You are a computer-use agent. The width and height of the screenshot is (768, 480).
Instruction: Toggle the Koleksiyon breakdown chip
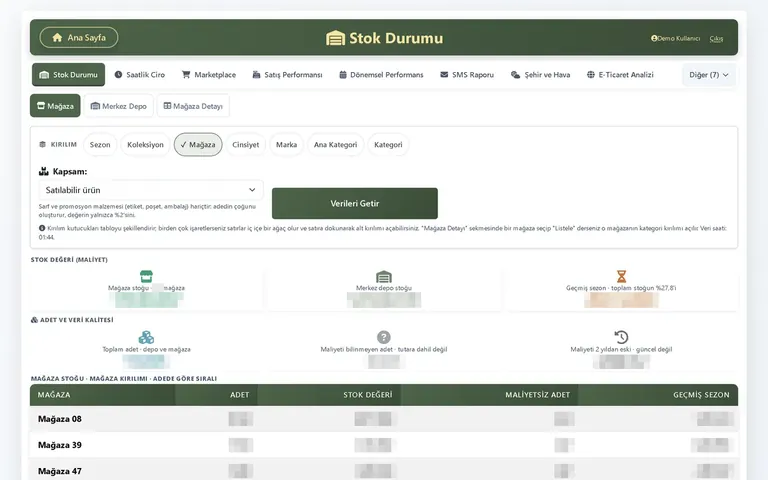[145, 144]
